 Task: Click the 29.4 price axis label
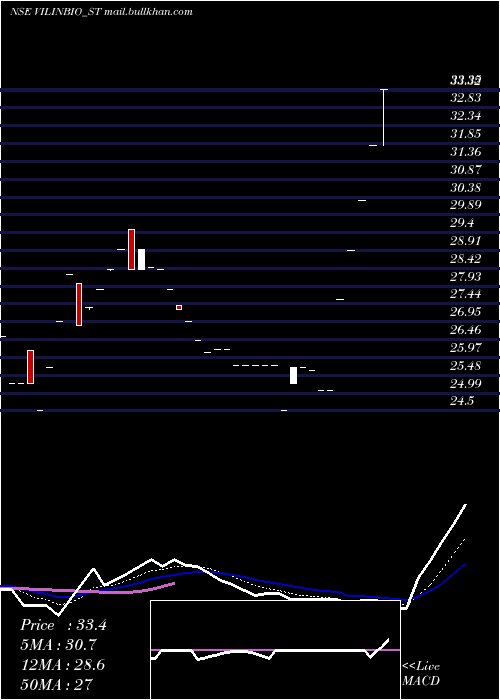point(462,223)
